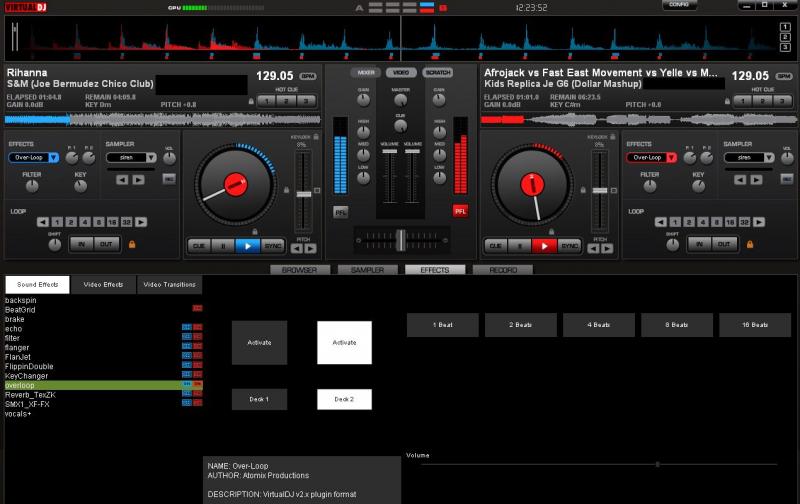Pause the right deck track

click(x=519, y=245)
